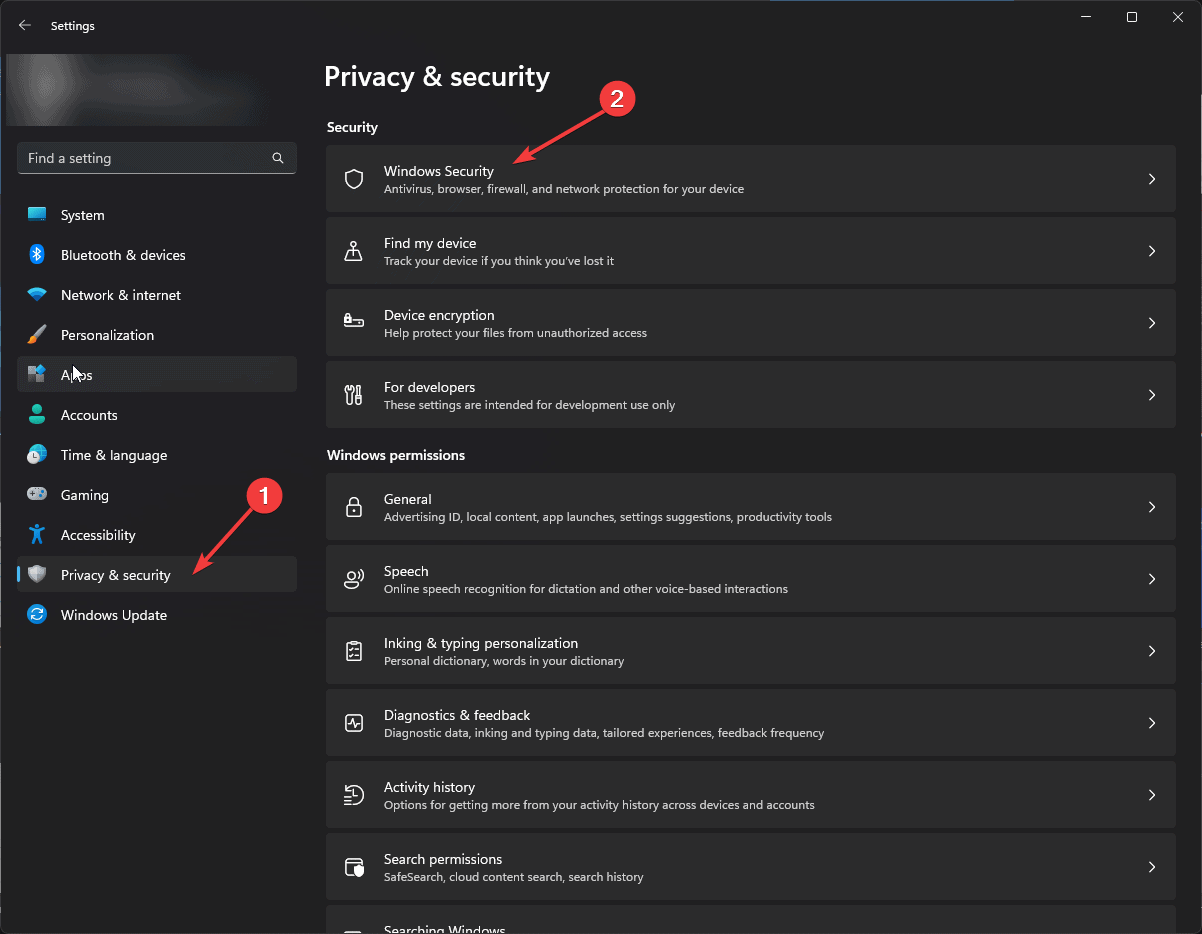Screen dimensions: 1202x934
Task: Open Bluetooth & devices via its icon
Action: coord(38,254)
